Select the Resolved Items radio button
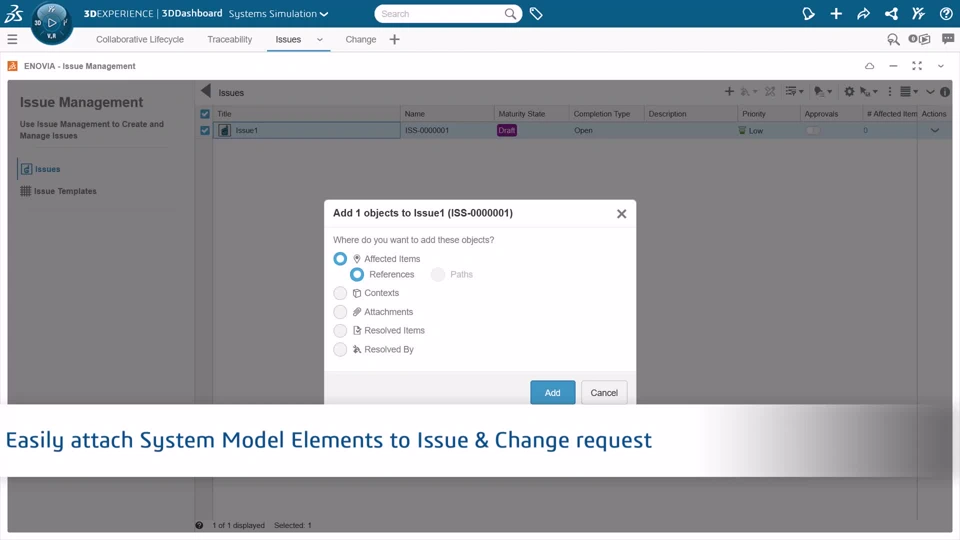The image size is (960, 540). point(340,331)
